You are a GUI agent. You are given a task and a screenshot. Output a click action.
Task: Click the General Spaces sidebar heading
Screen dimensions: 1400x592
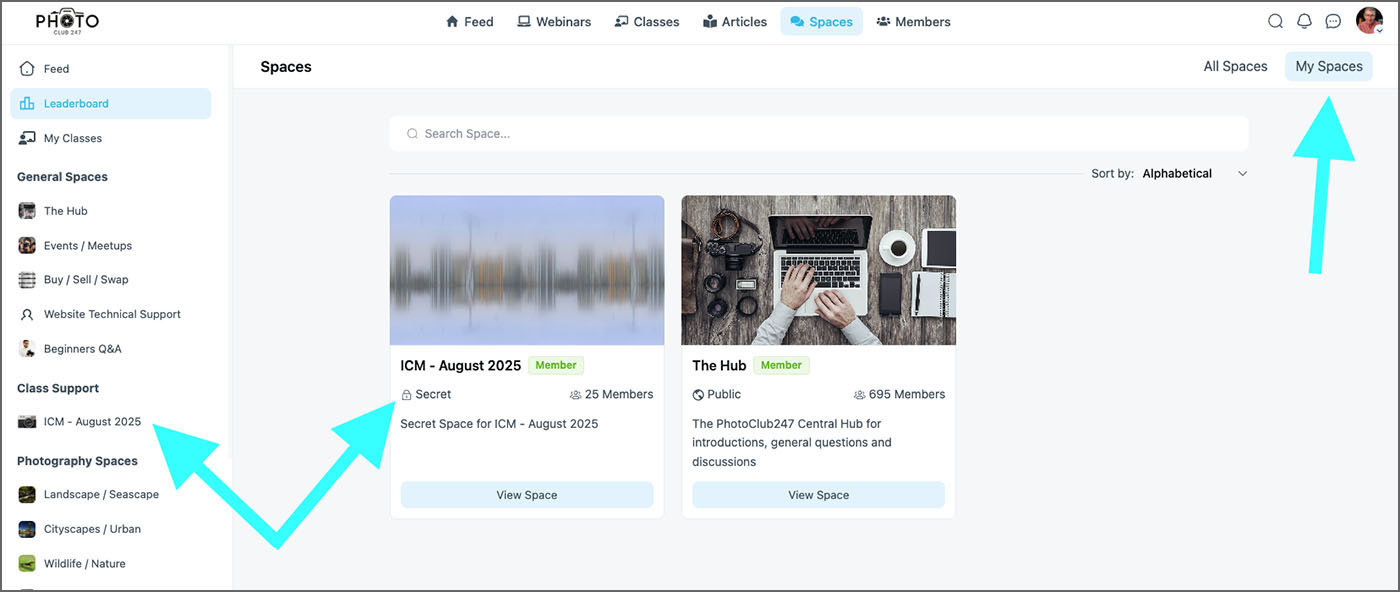[x=62, y=177]
